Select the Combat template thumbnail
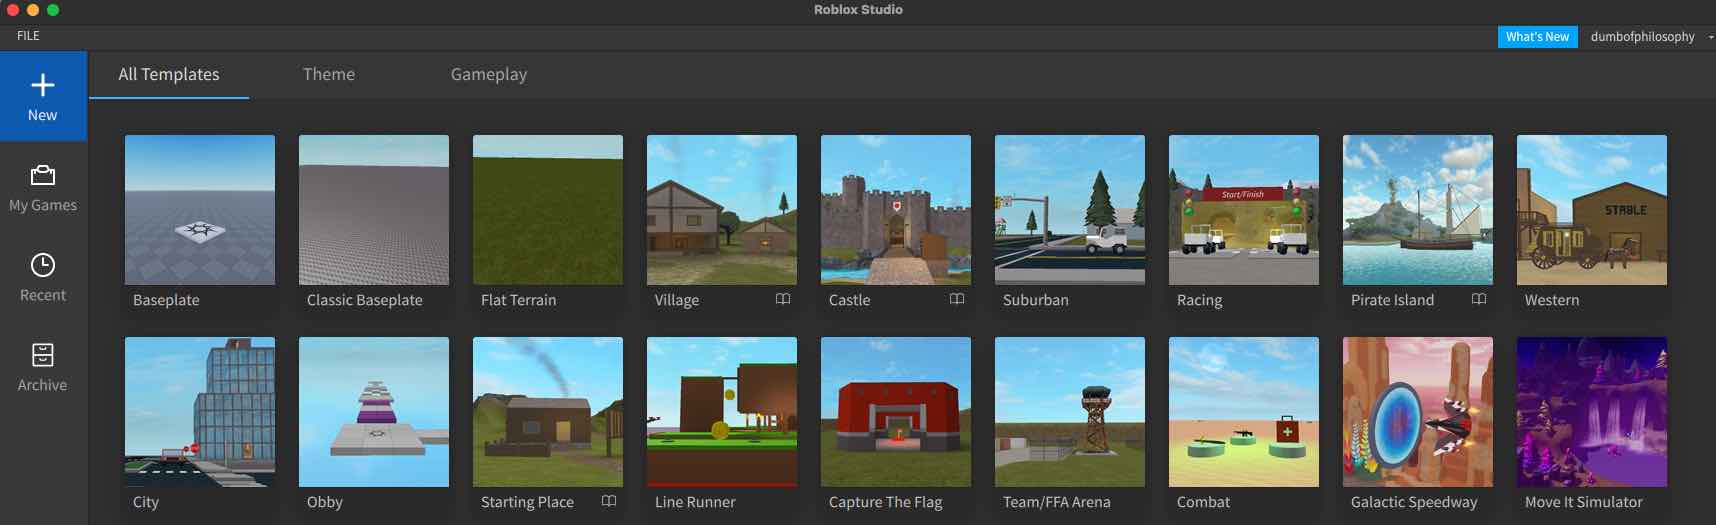This screenshot has width=1716, height=525. pyautogui.click(x=1244, y=412)
